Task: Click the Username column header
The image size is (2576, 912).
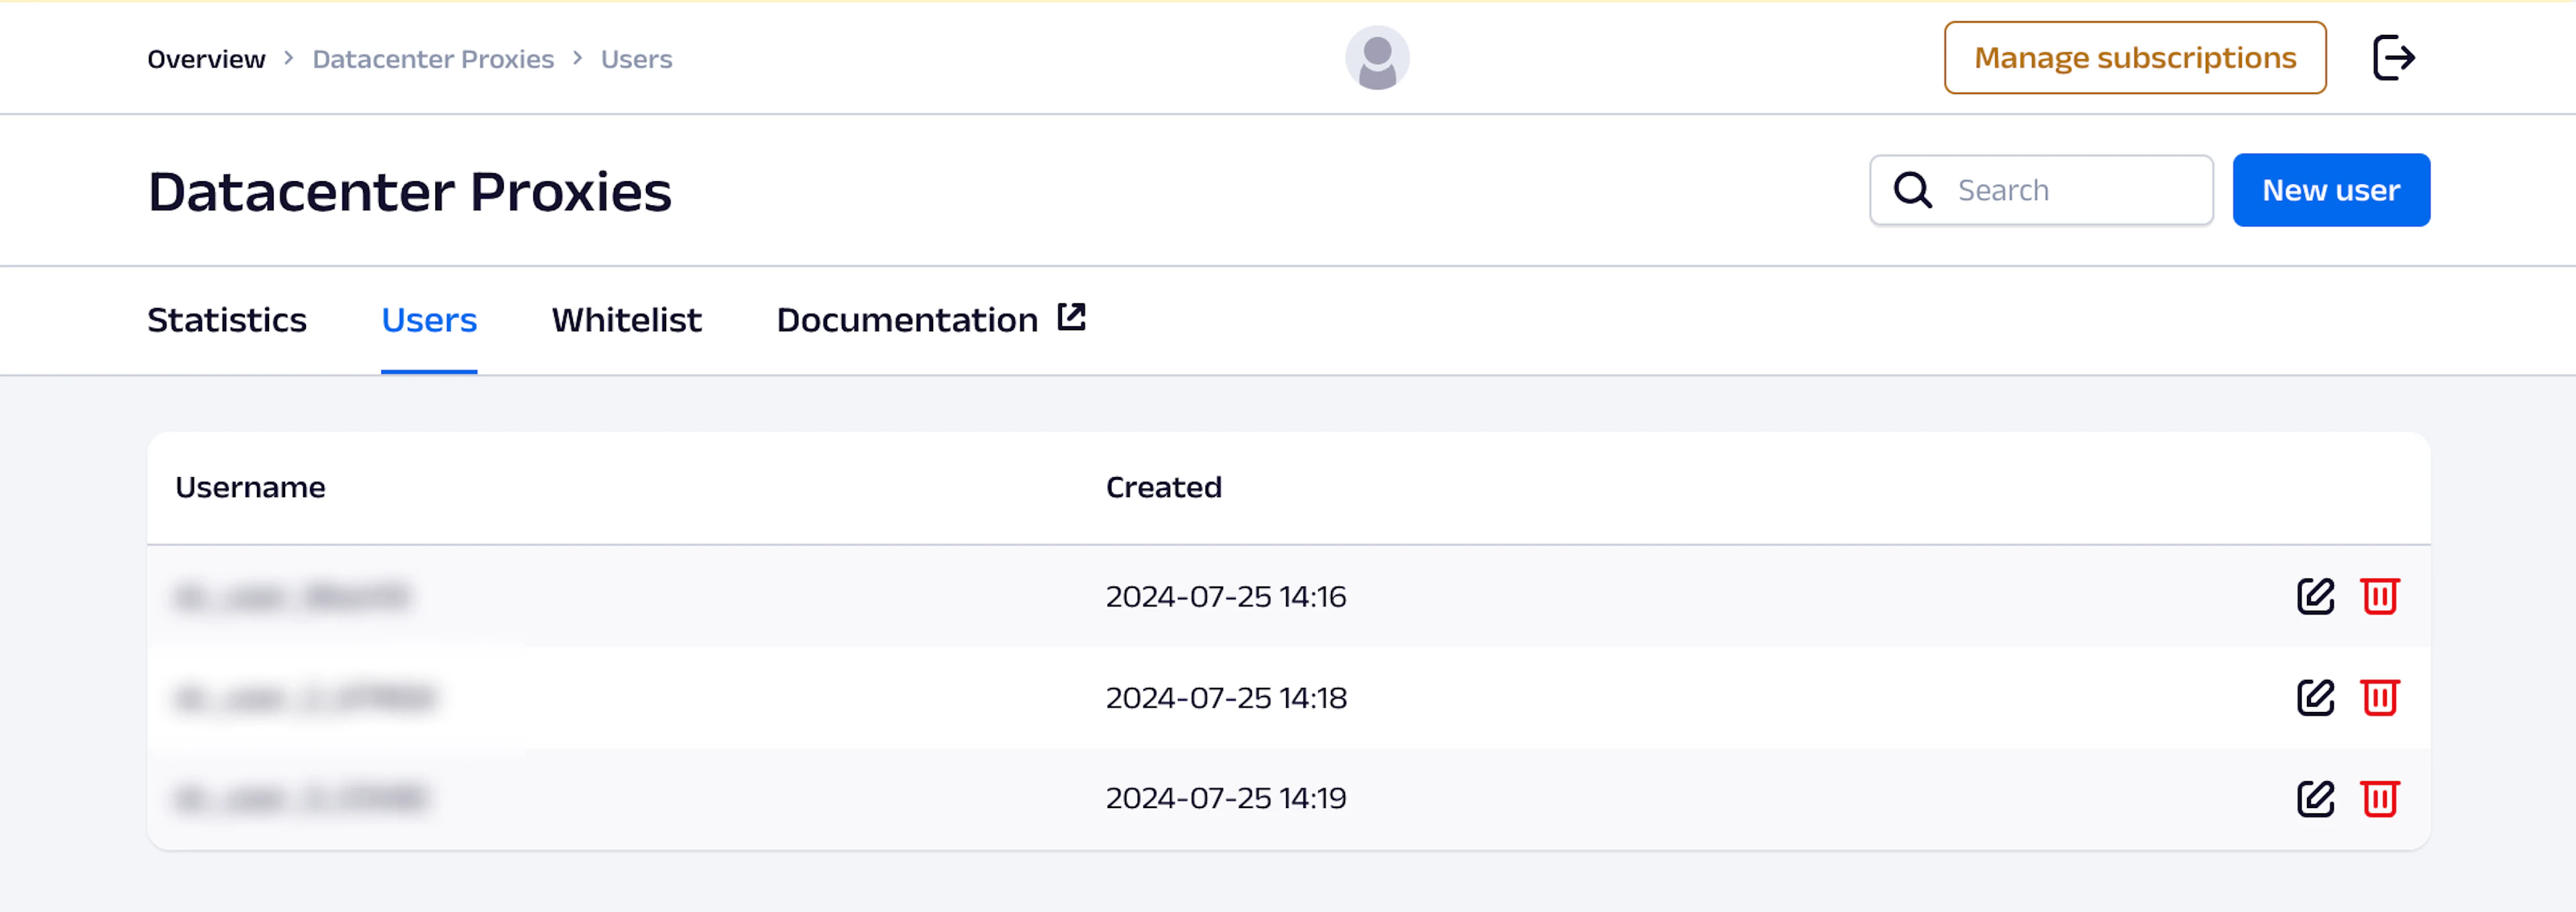Action: tap(250, 488)
